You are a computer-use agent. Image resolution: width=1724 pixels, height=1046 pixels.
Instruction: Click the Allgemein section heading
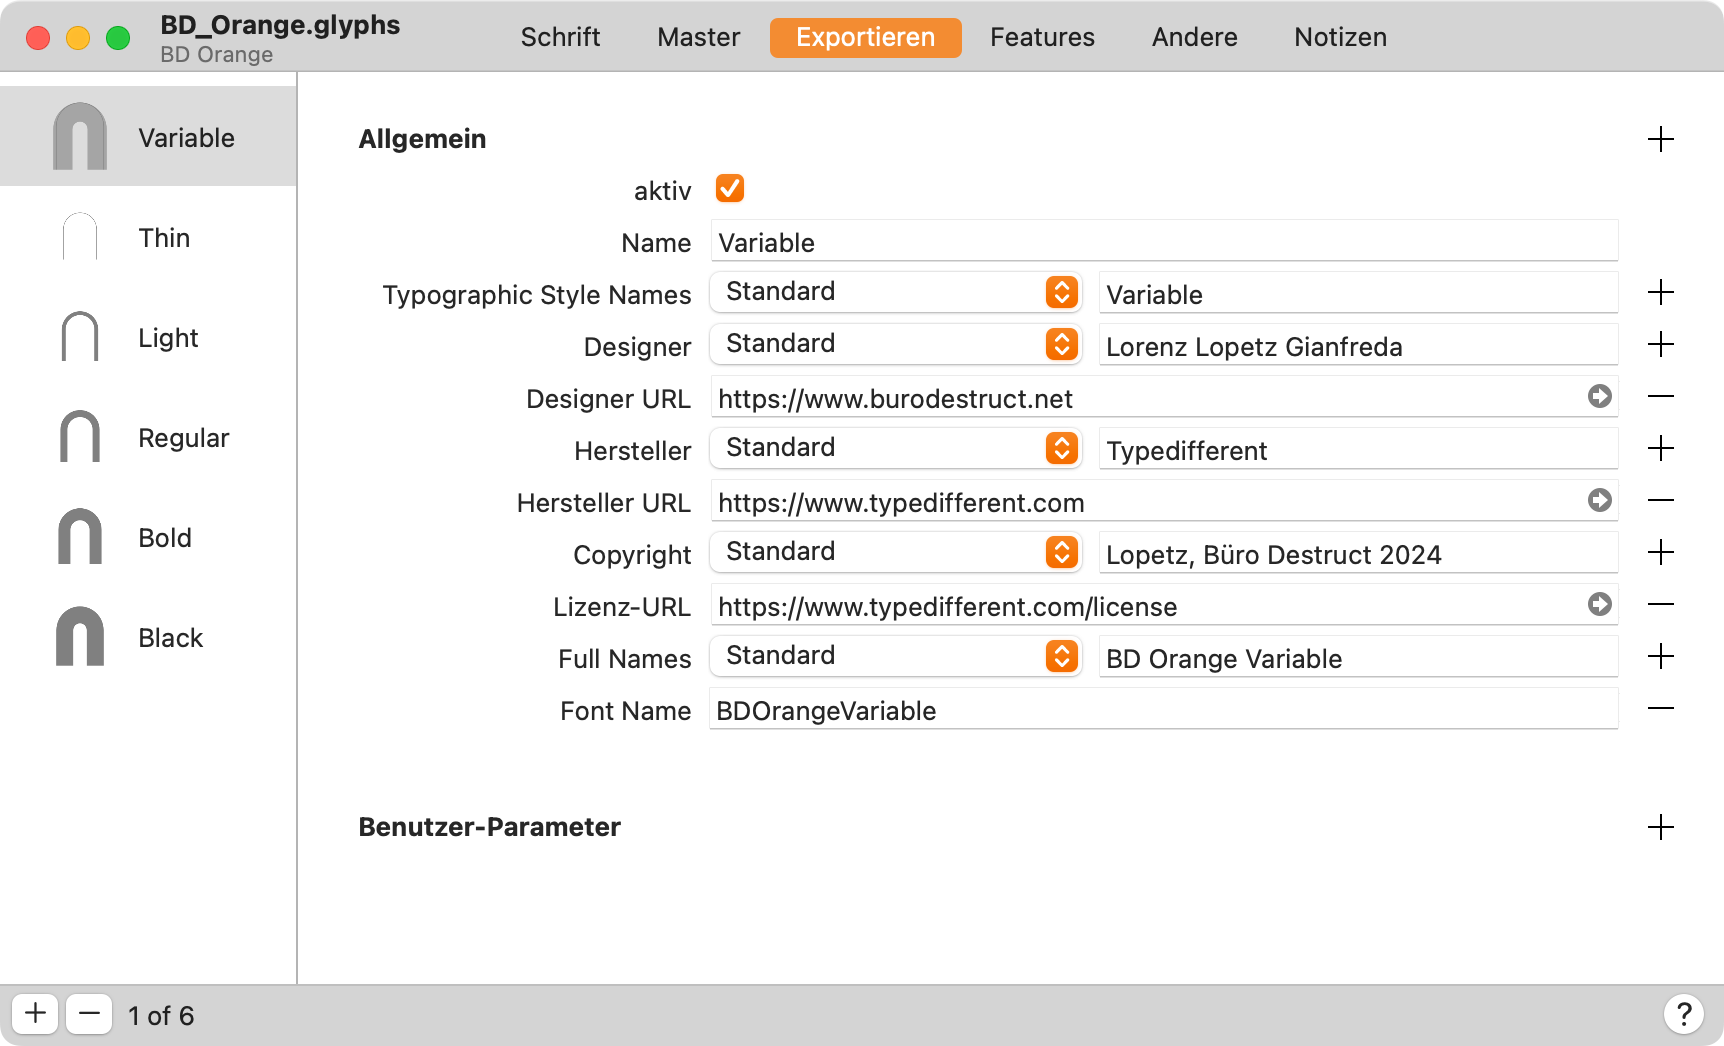[x=422, y=139]
